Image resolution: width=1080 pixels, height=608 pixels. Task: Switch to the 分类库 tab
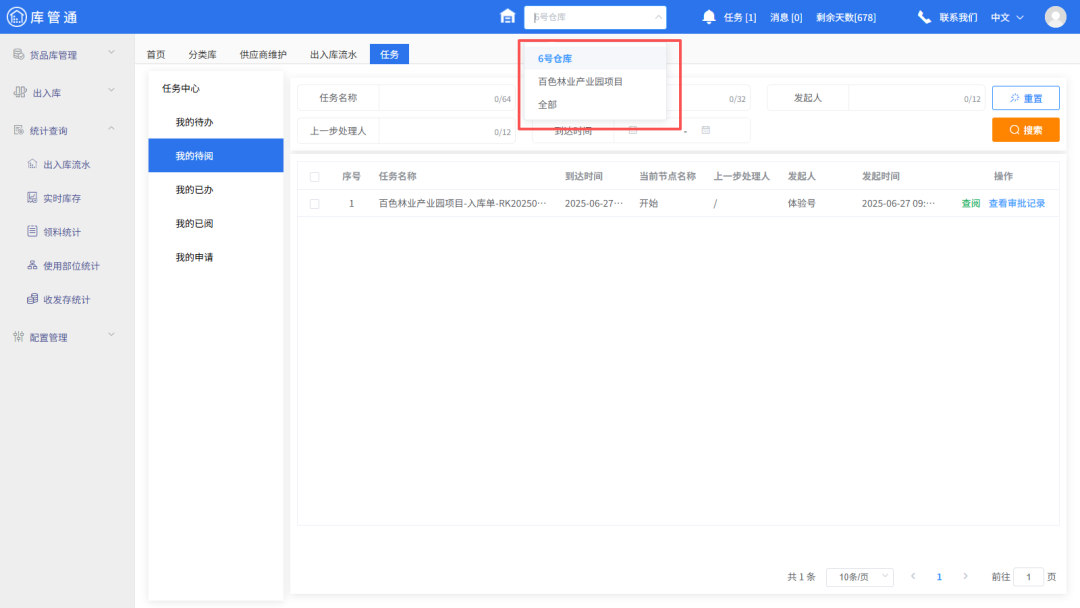[202, 54]
